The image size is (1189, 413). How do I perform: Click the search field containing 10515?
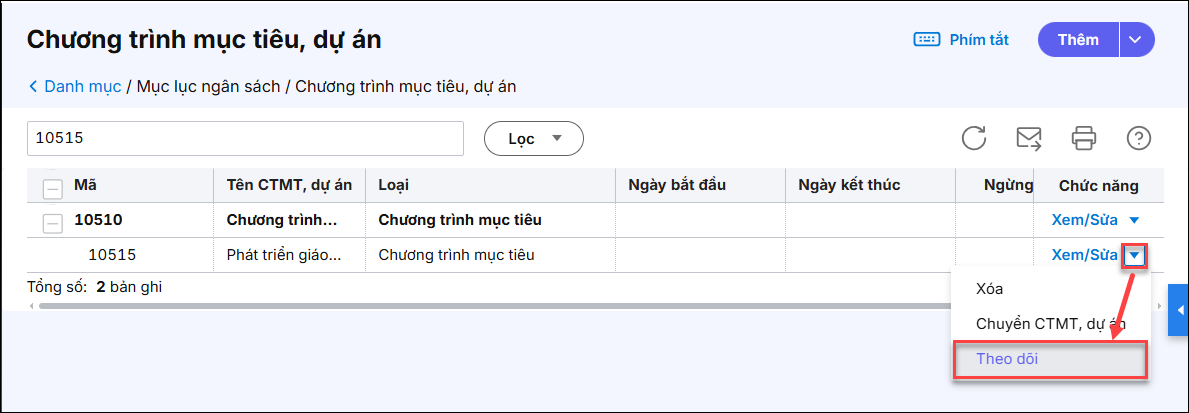(x=245, y=139)
